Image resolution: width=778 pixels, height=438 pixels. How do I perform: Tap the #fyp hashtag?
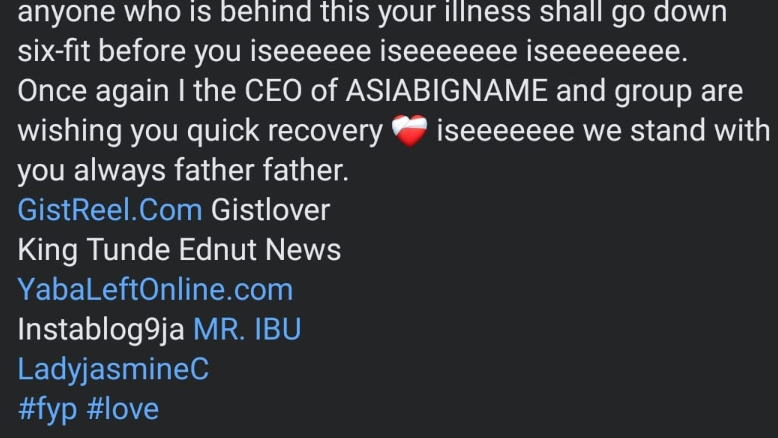point(47,410)
